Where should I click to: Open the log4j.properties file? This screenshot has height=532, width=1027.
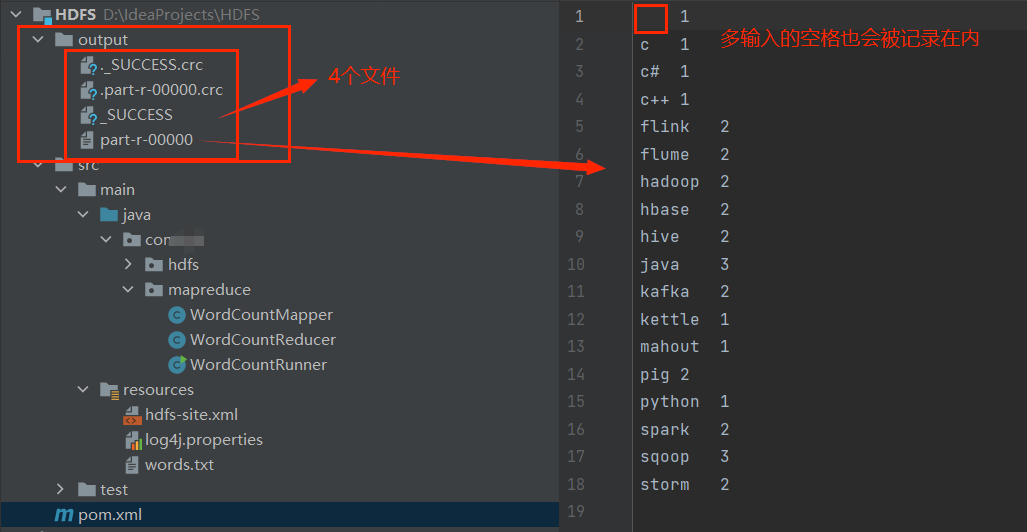point(204,440)
